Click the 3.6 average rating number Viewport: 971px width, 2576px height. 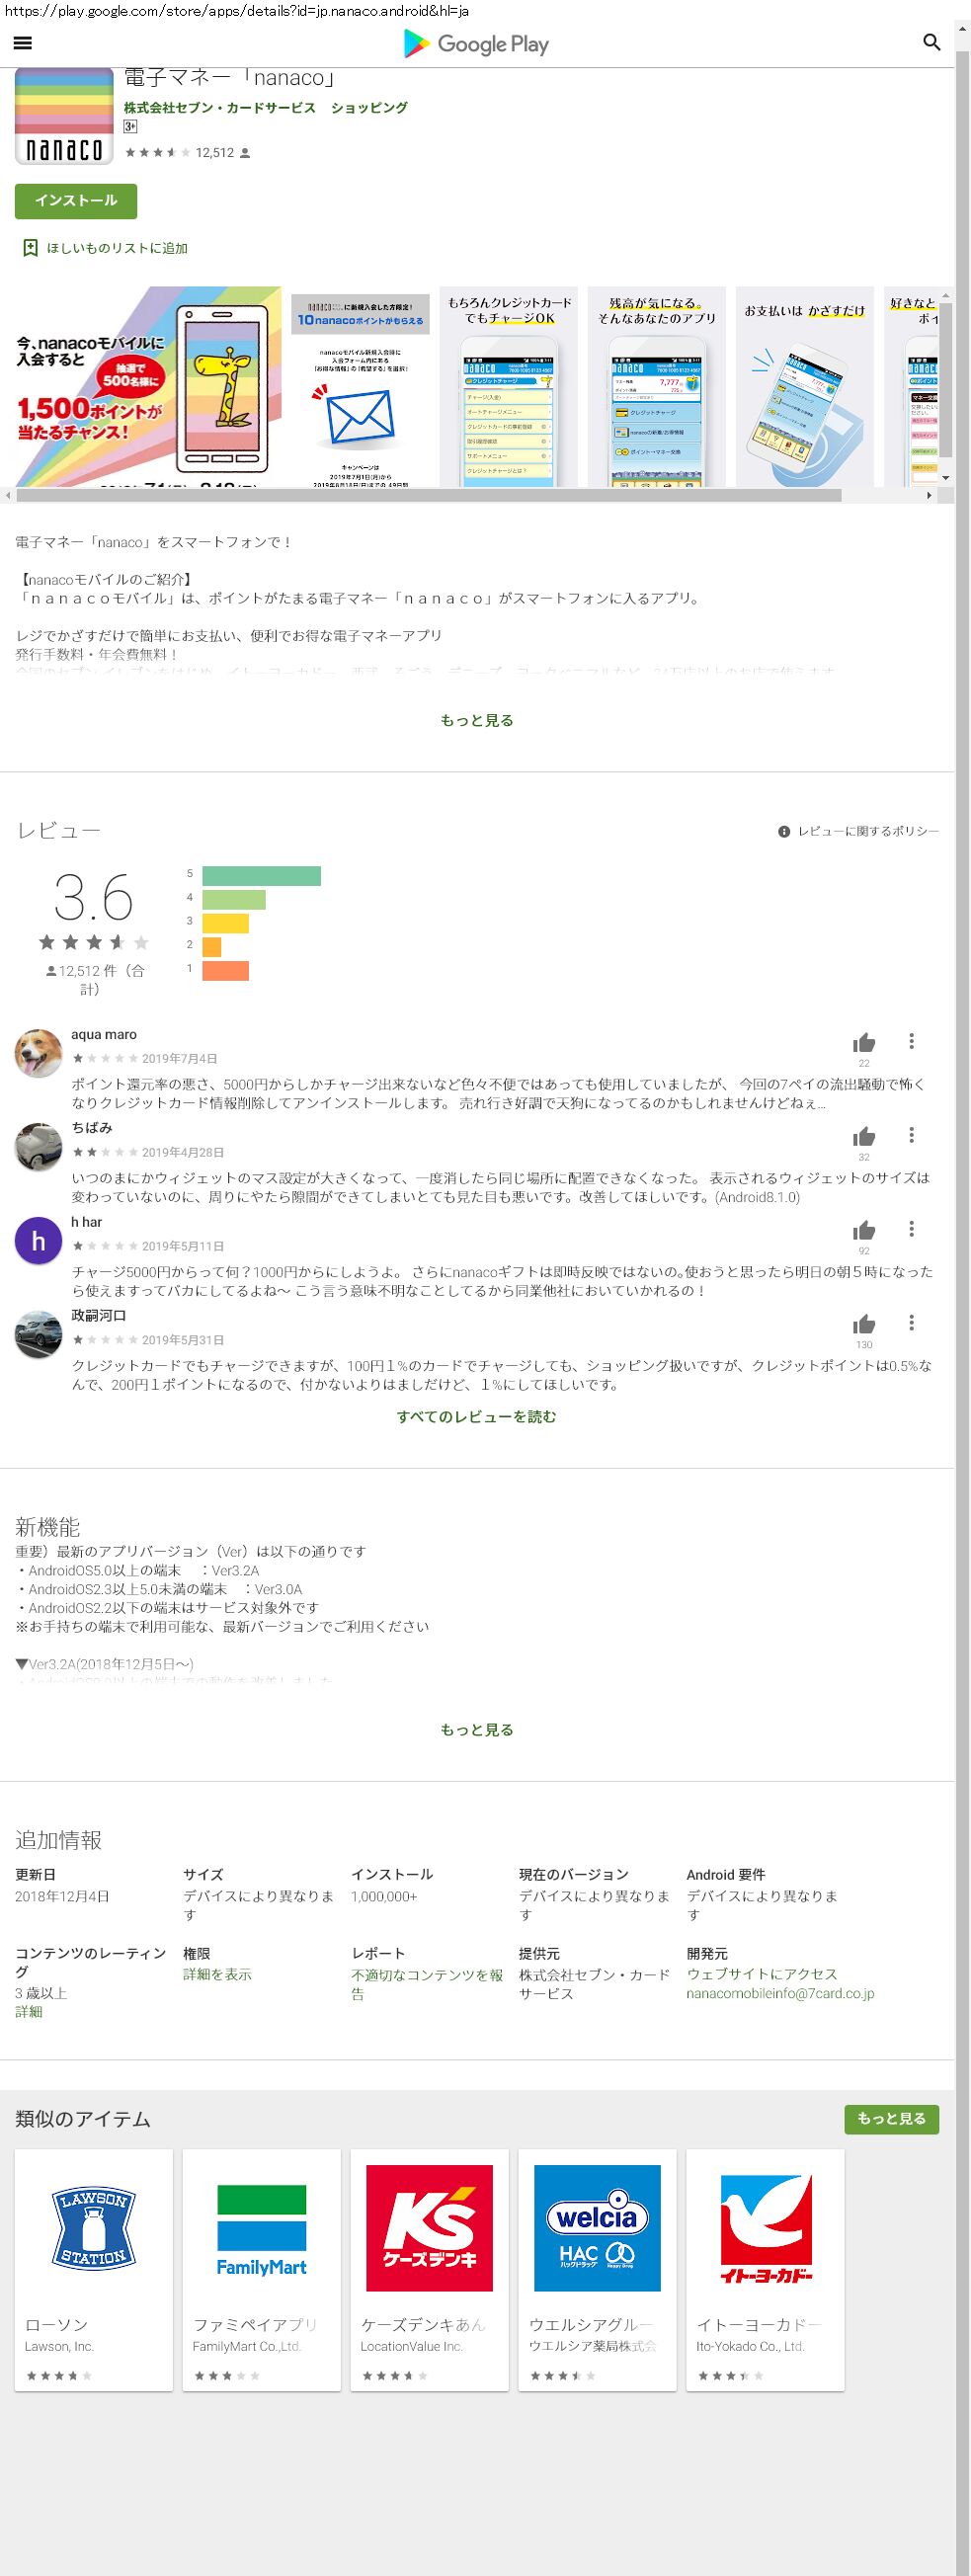[x=93, y=898]
